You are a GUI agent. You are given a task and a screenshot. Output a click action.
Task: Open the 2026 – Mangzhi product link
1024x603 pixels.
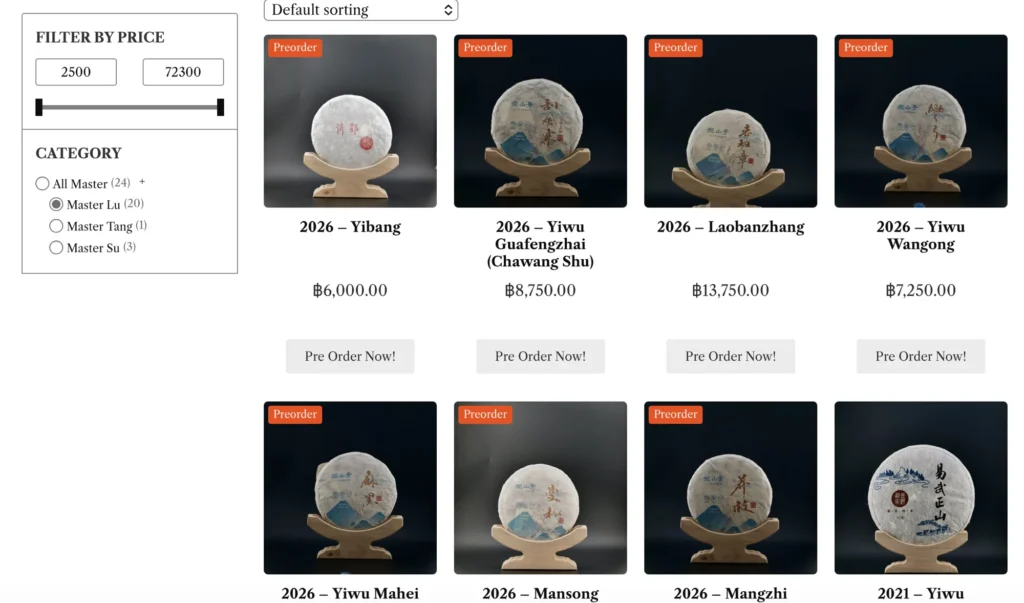coord(730,594)
